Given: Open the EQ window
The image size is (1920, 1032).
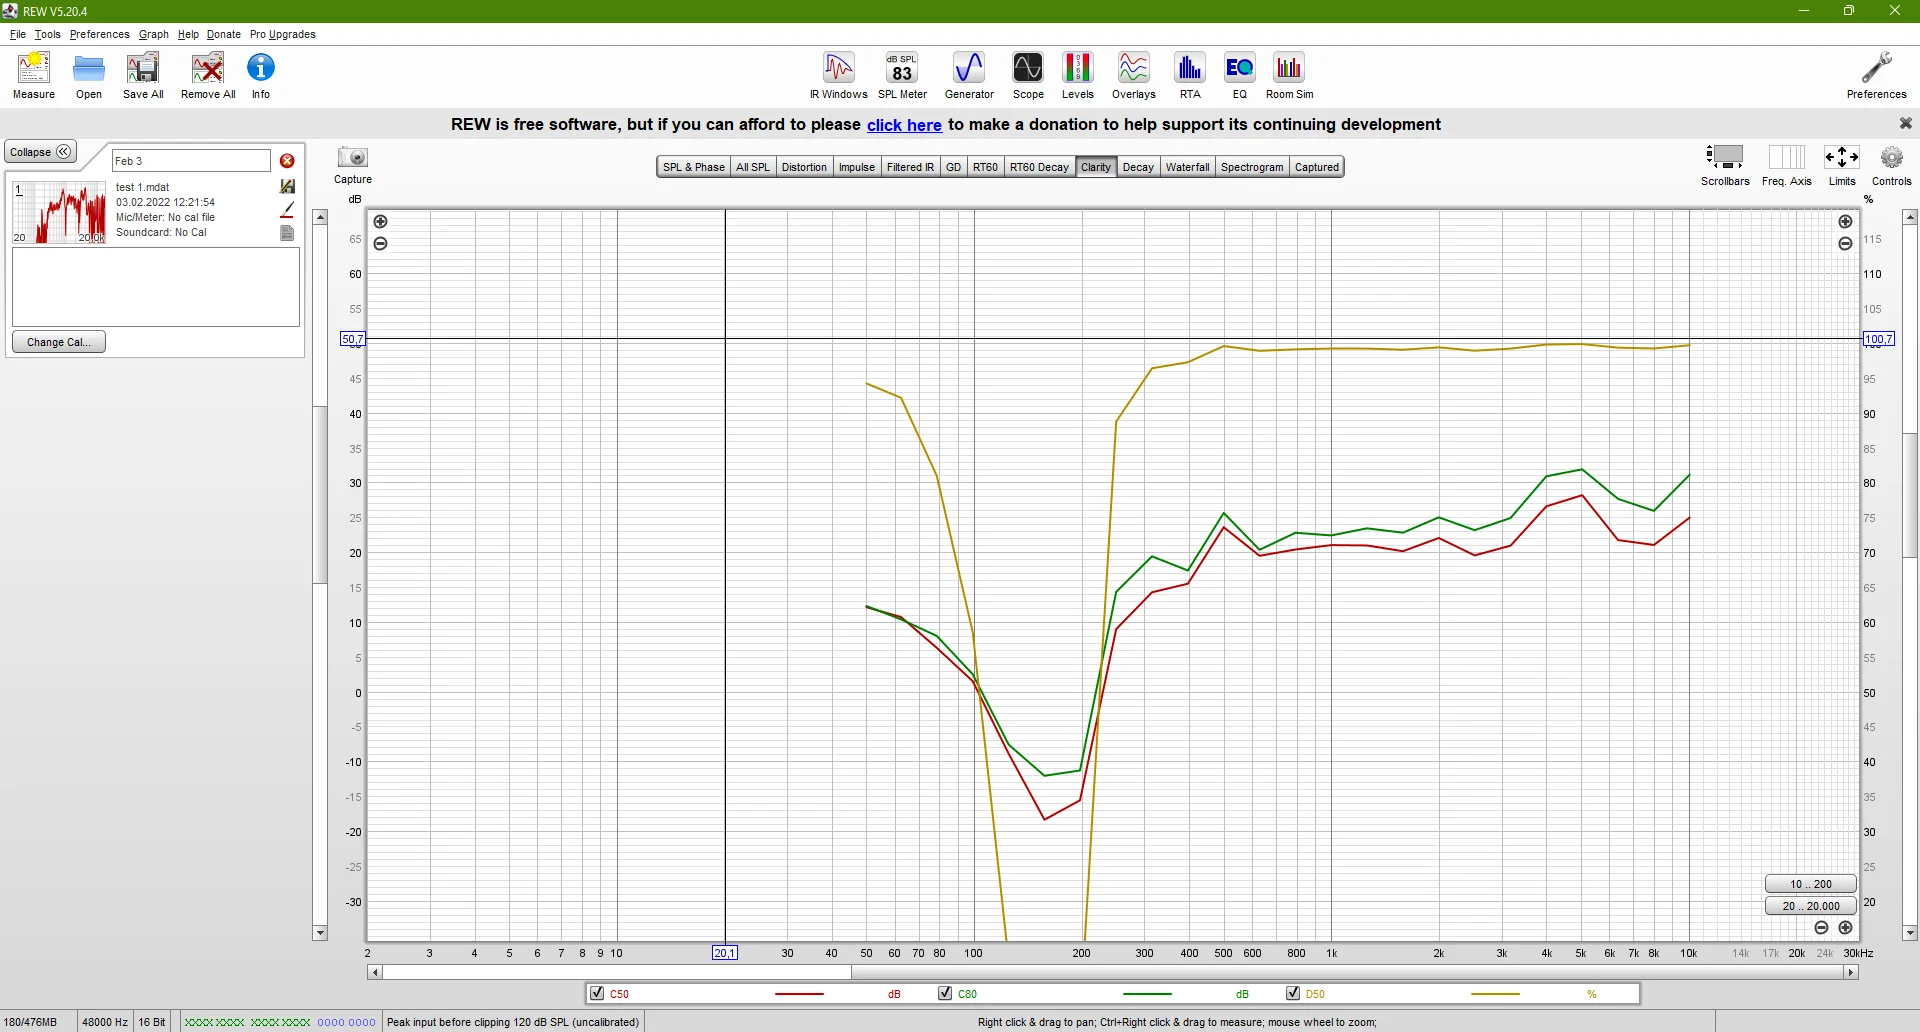Looking at the screenshot, I should coord(1239,75).
